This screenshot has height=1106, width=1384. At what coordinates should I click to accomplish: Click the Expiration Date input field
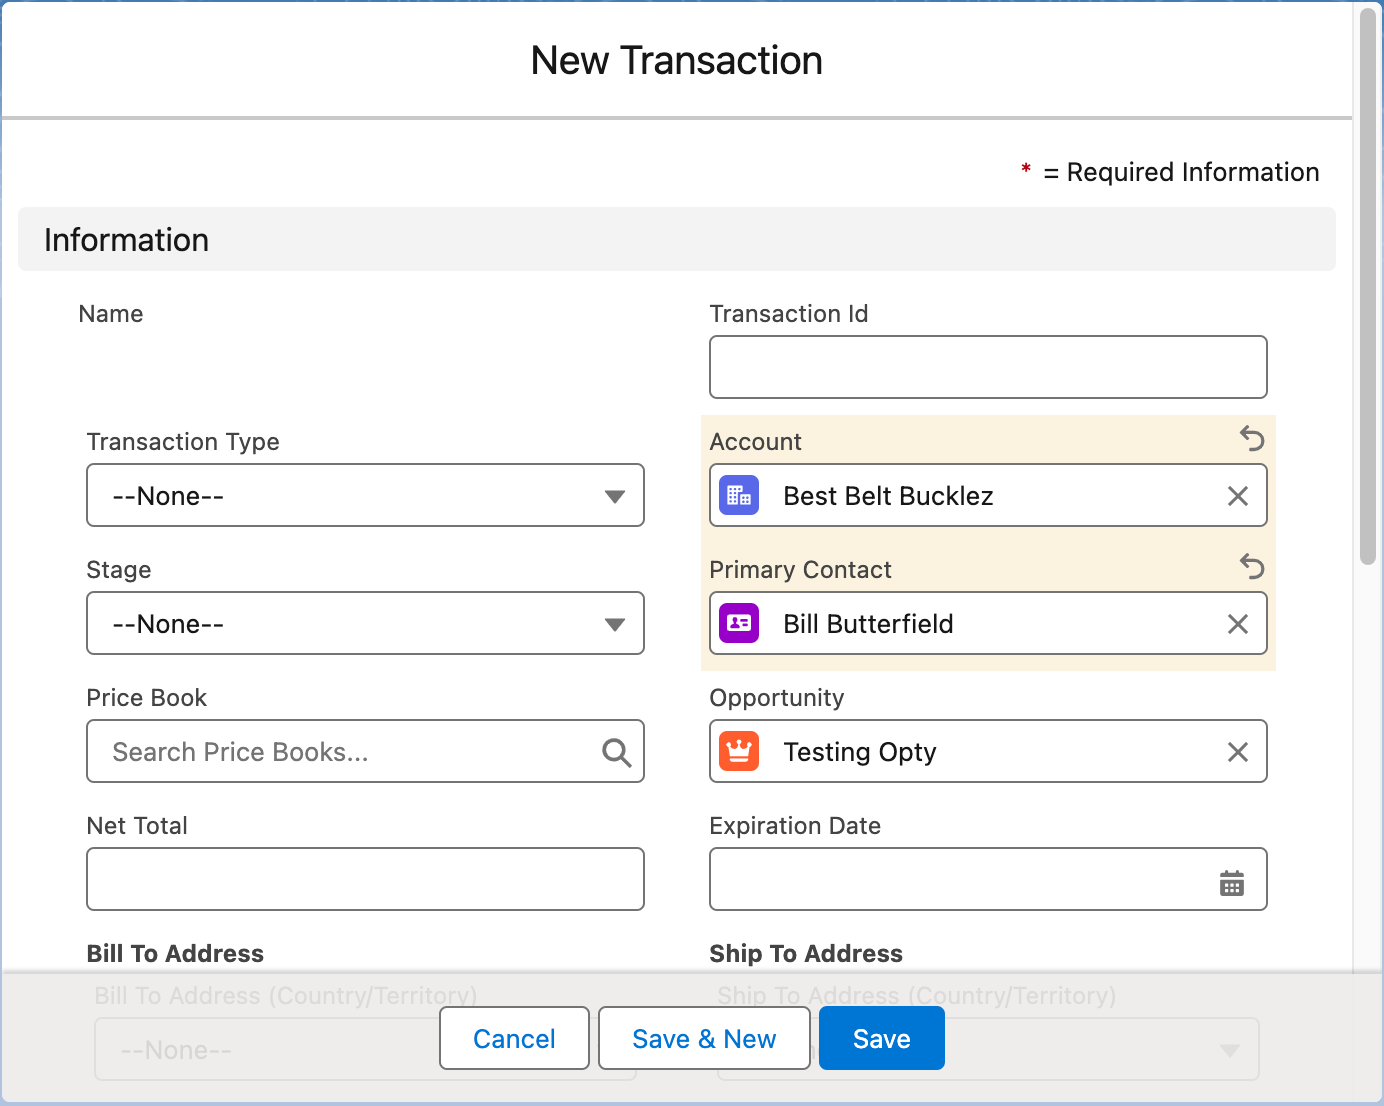point(988,879)
